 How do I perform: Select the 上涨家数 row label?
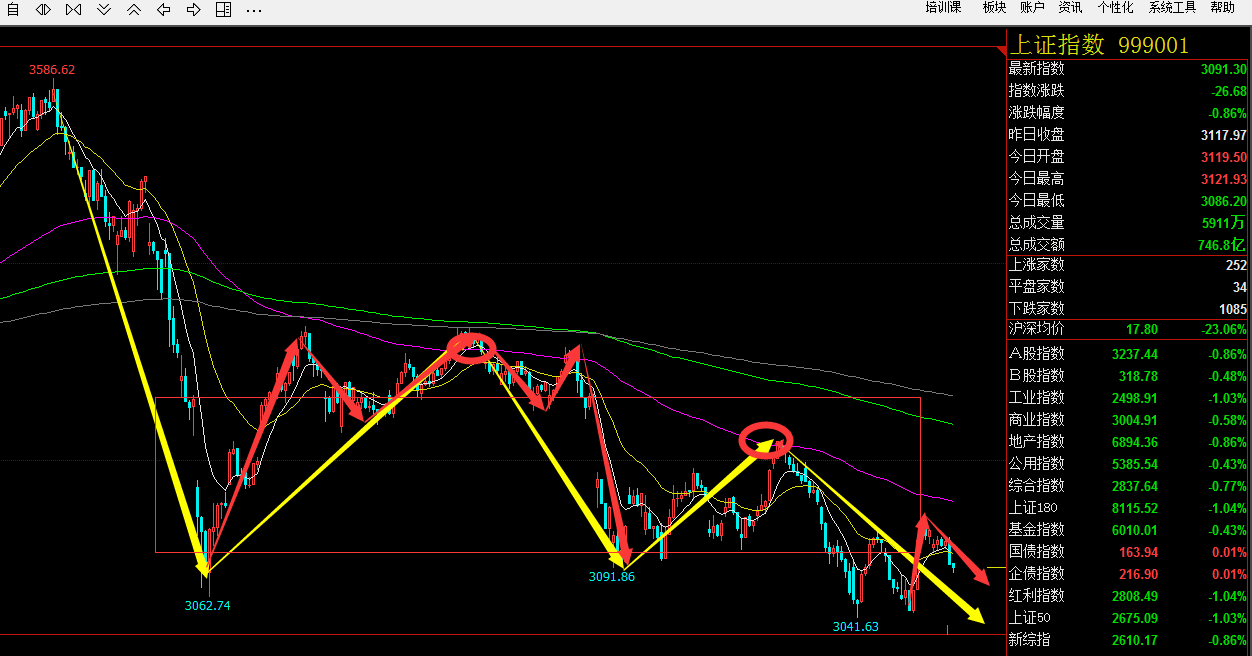(x=1037, y=265)
